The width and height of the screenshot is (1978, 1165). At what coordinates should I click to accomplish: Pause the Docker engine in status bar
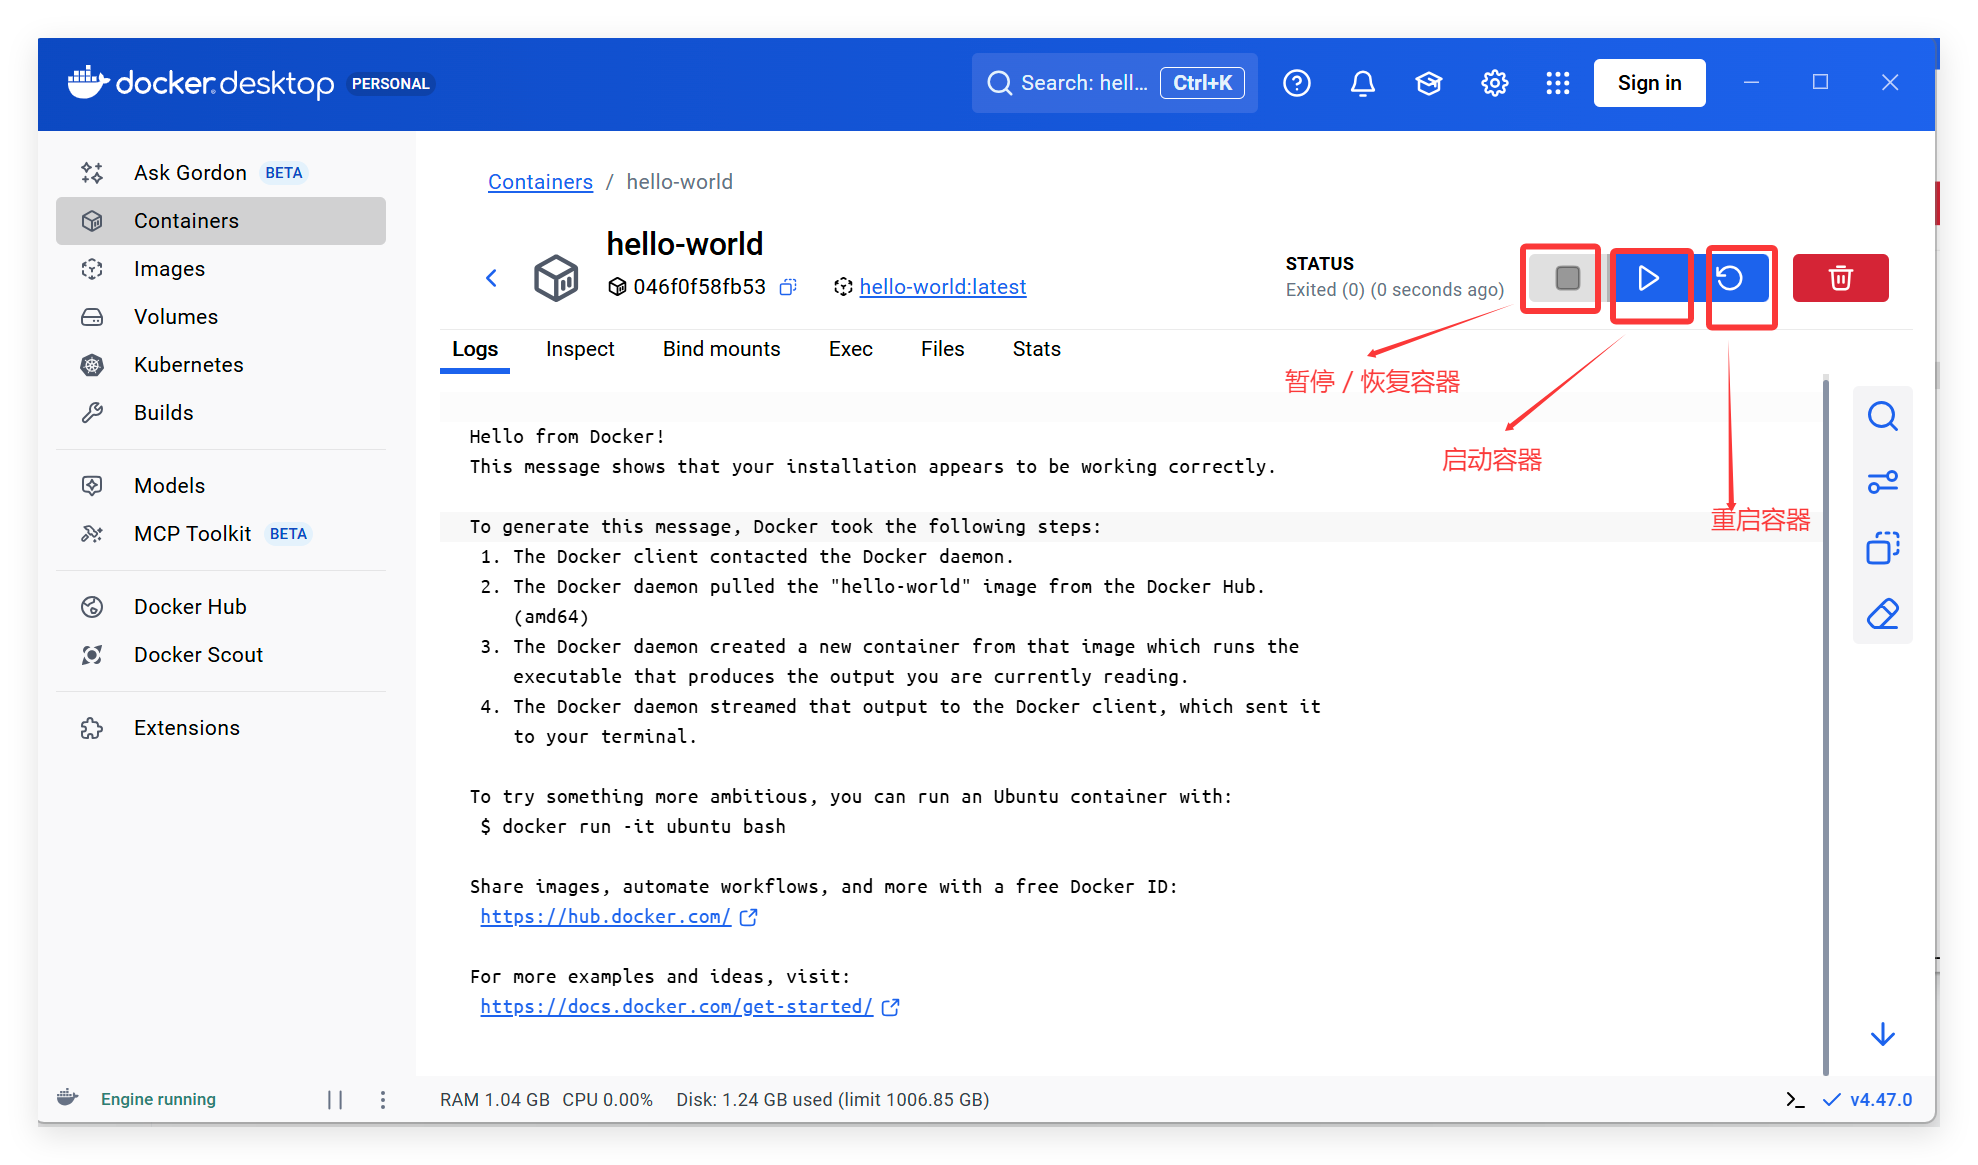[x=335, y=1099]
